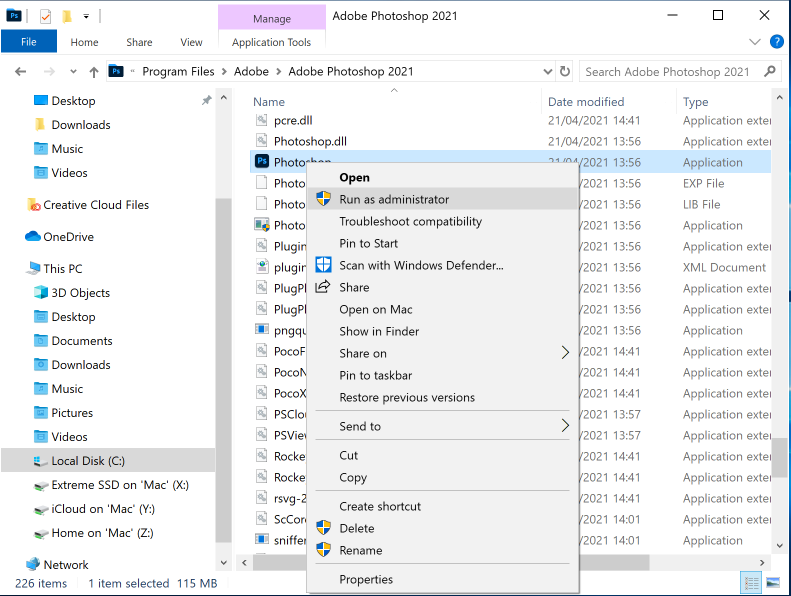
Task: Click the pcre.dll file icon
Action: [261, 120]
